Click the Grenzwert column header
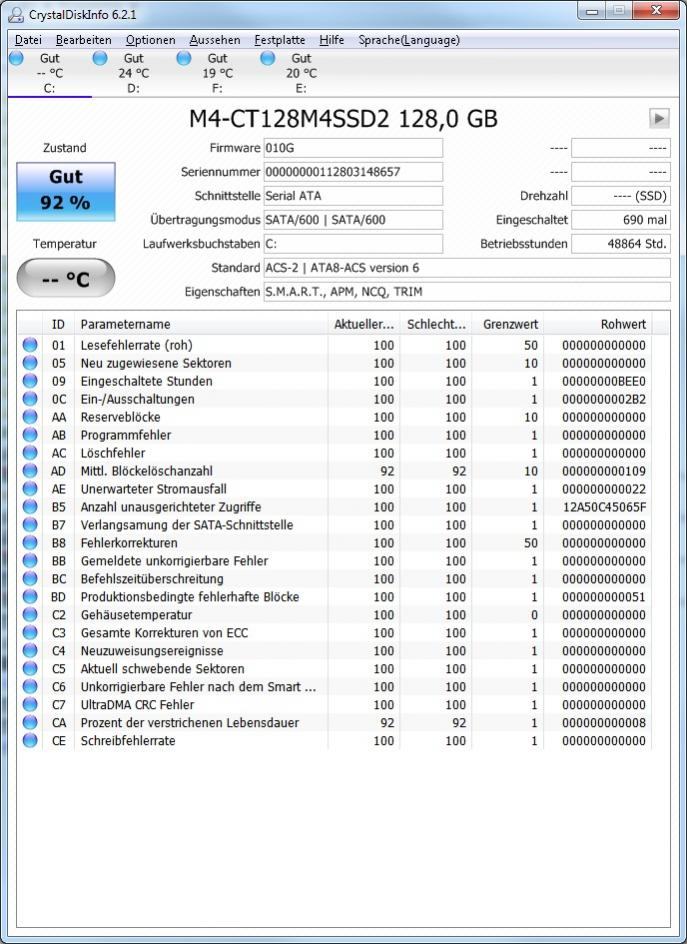Screen dimensions: 687x944 (508, 324)
